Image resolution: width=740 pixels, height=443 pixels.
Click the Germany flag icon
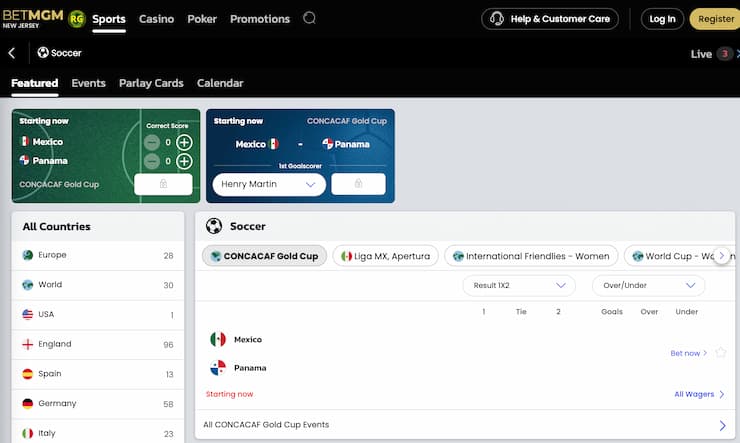27,404
